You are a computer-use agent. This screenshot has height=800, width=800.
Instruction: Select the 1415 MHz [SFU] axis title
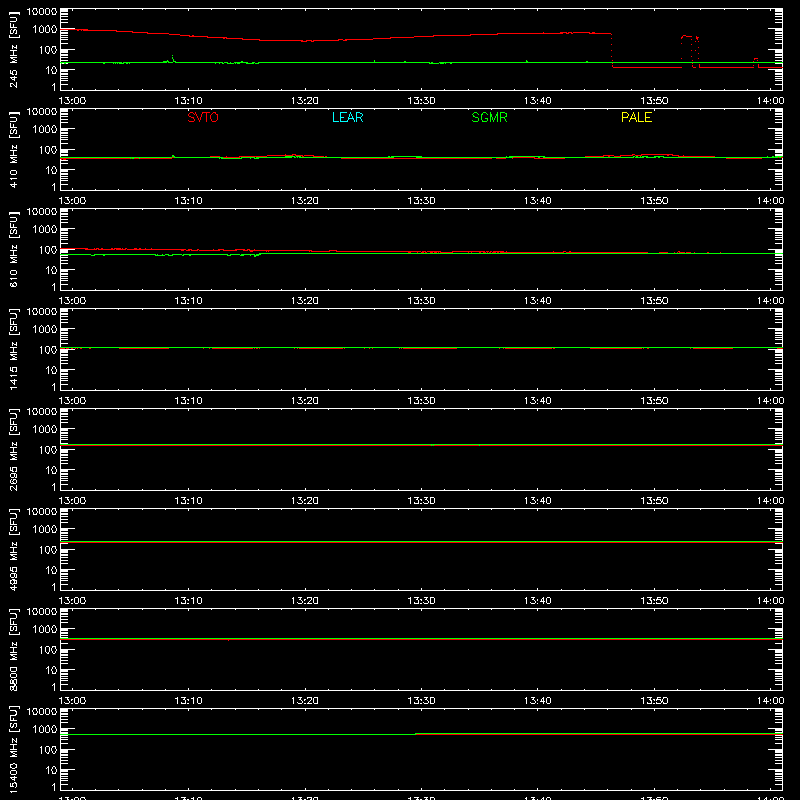pyautogui.click(x=14, y=349)
